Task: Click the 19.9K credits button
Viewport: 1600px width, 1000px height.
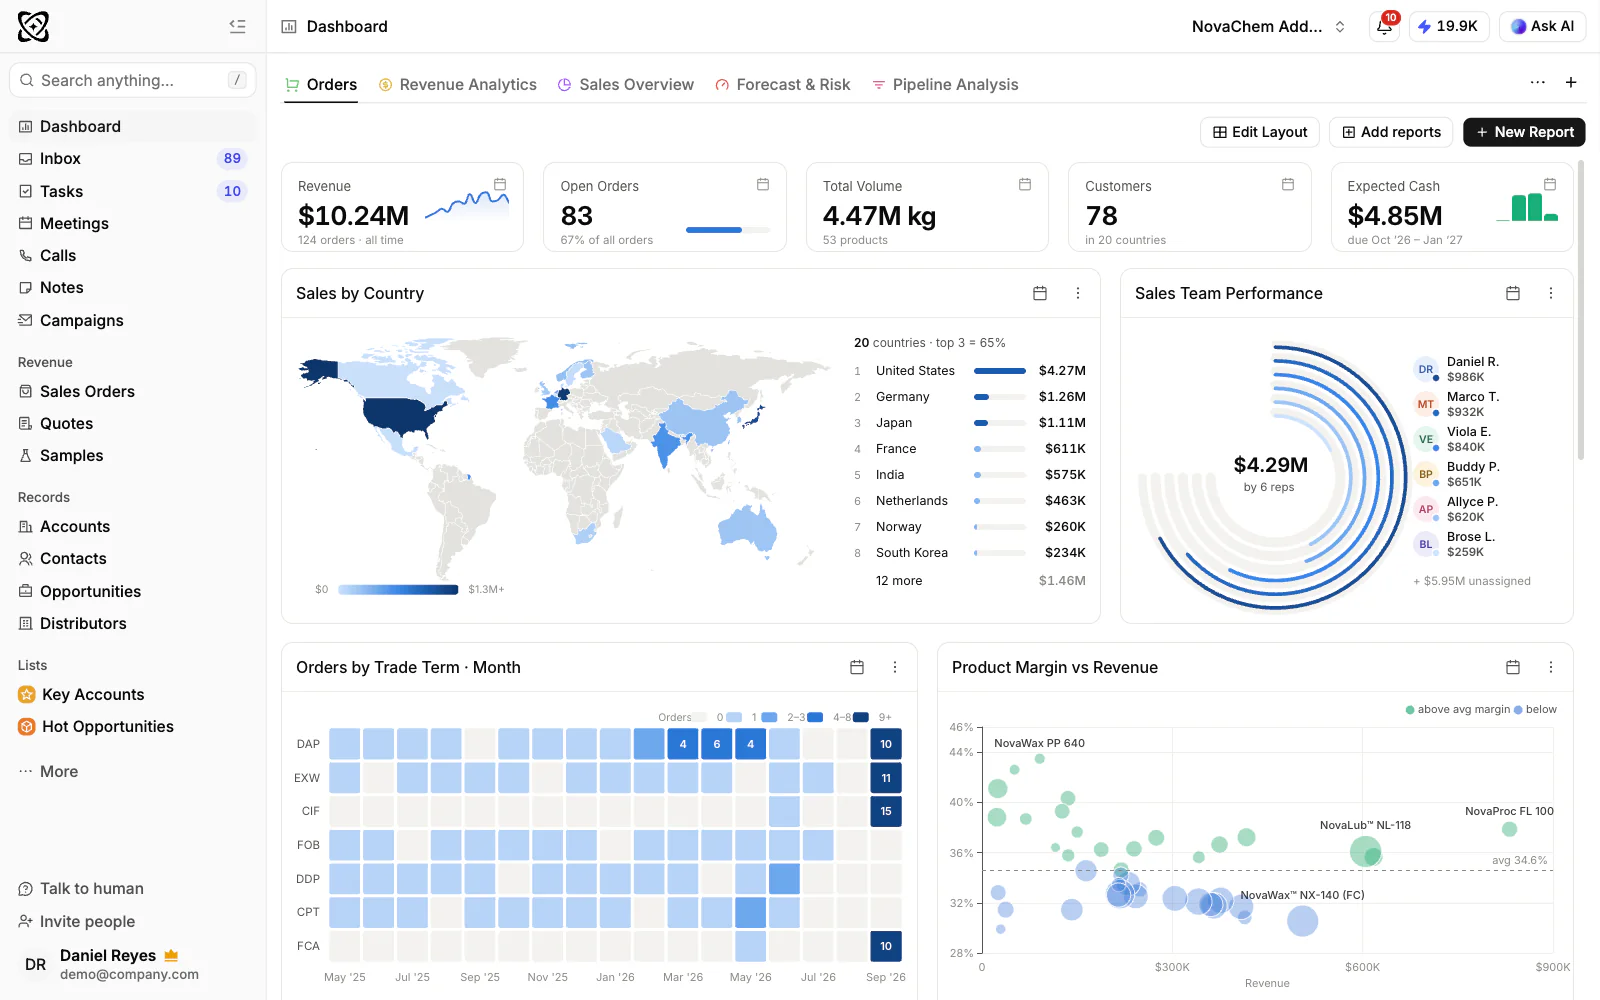Action: [1449, 27]
